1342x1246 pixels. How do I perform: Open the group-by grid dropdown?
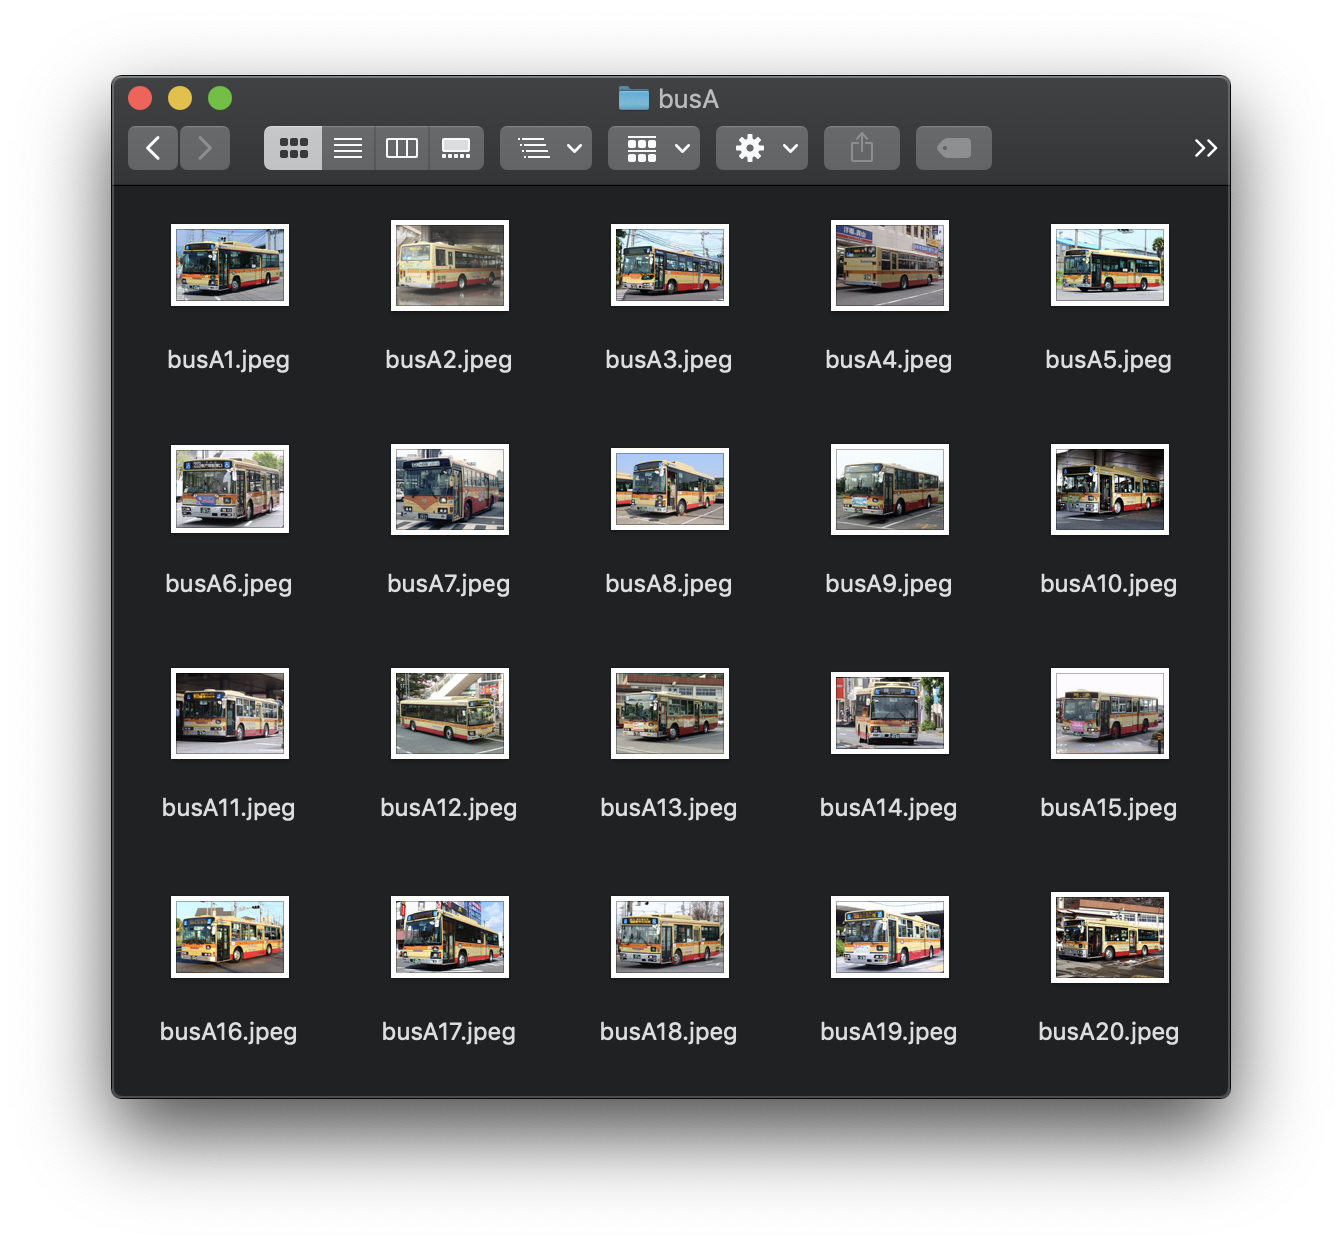click(654, 148)
